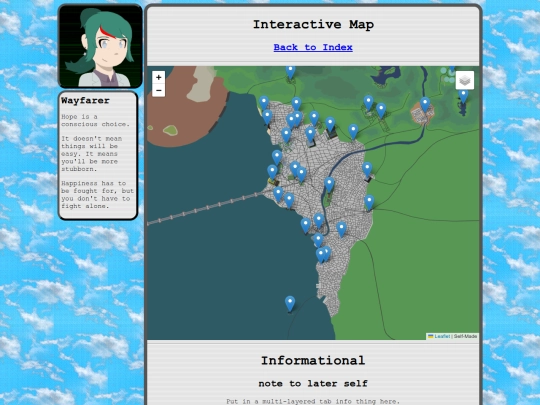Viewport: 540px width, 405px height.
Task: Select the northwesternmost city marker on the coast
Action: (264, 103)
